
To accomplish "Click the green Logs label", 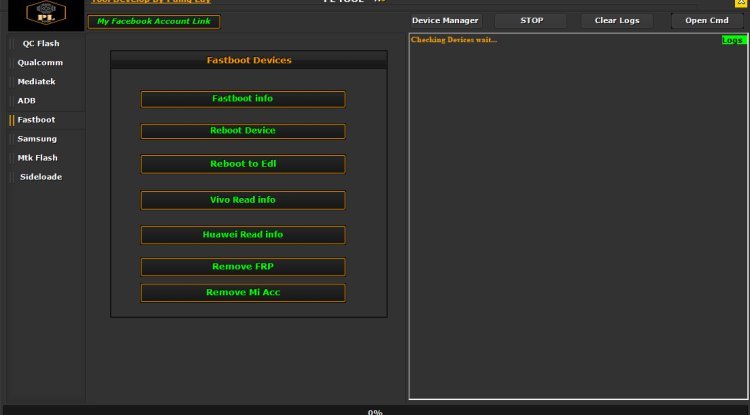I will pos(734,40).
